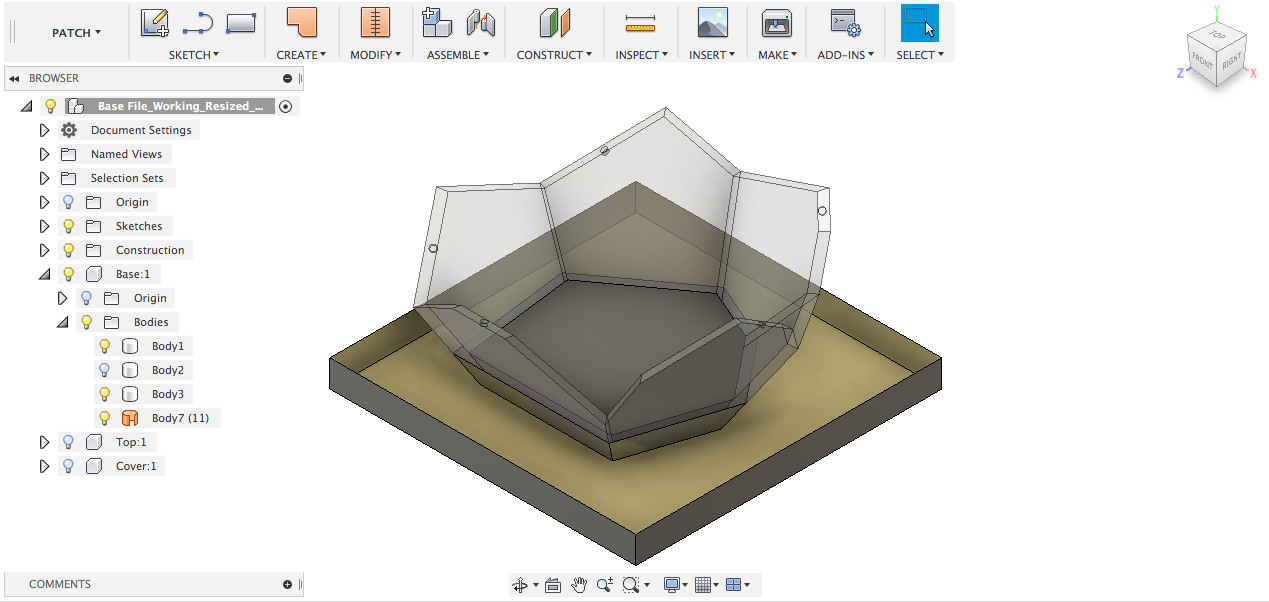Expand the Sketches folder

click(x=44, y=226)
